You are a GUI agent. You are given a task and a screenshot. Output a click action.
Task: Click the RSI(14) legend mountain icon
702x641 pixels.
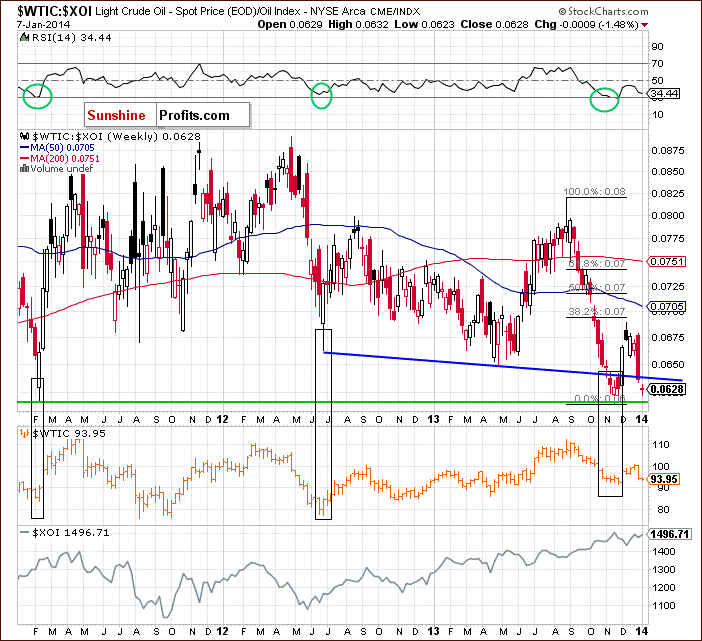(25, 38)
